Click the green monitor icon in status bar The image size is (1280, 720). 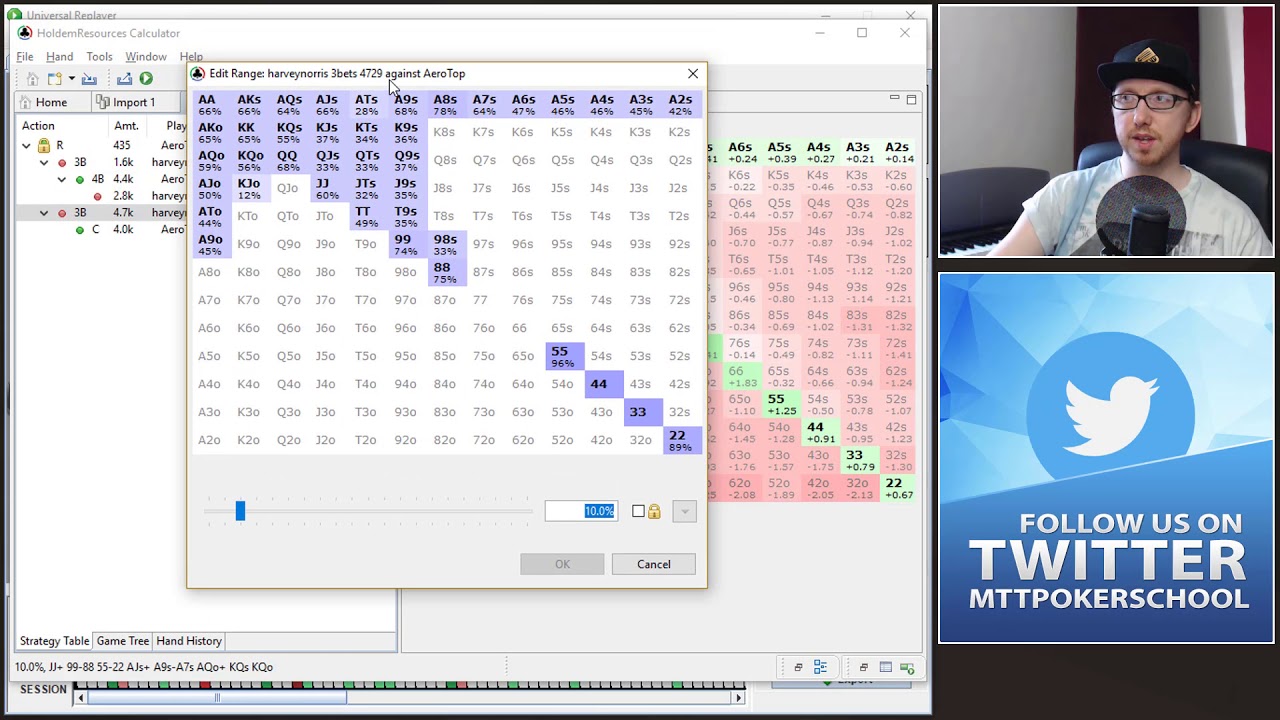point(907,667)
